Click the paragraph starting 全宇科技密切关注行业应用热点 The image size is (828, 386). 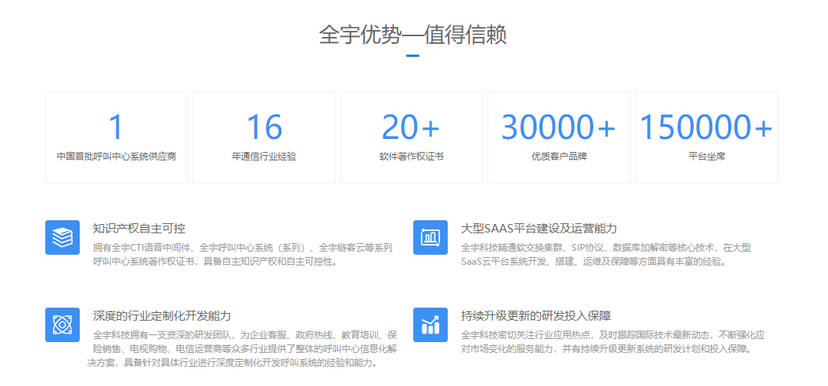pos(613,342)
